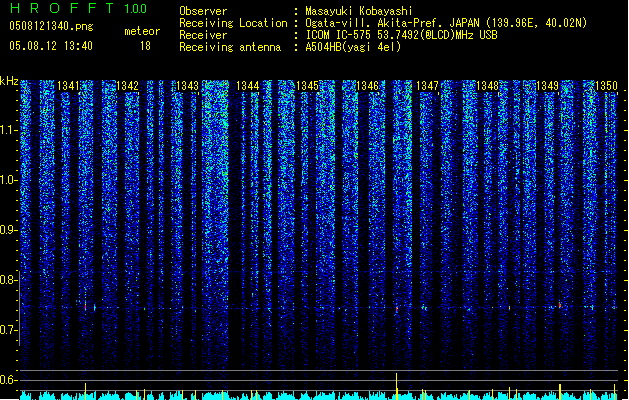629x400 pixels.
Task: Click the tallest yellow power spike below 1346
Action: click(397, 386)
